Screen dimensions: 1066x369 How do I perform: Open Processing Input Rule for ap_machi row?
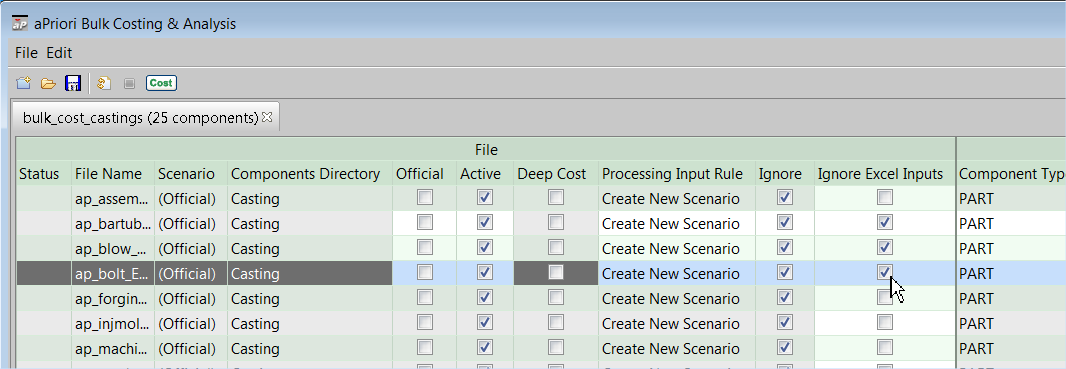(x=676, y=349)
